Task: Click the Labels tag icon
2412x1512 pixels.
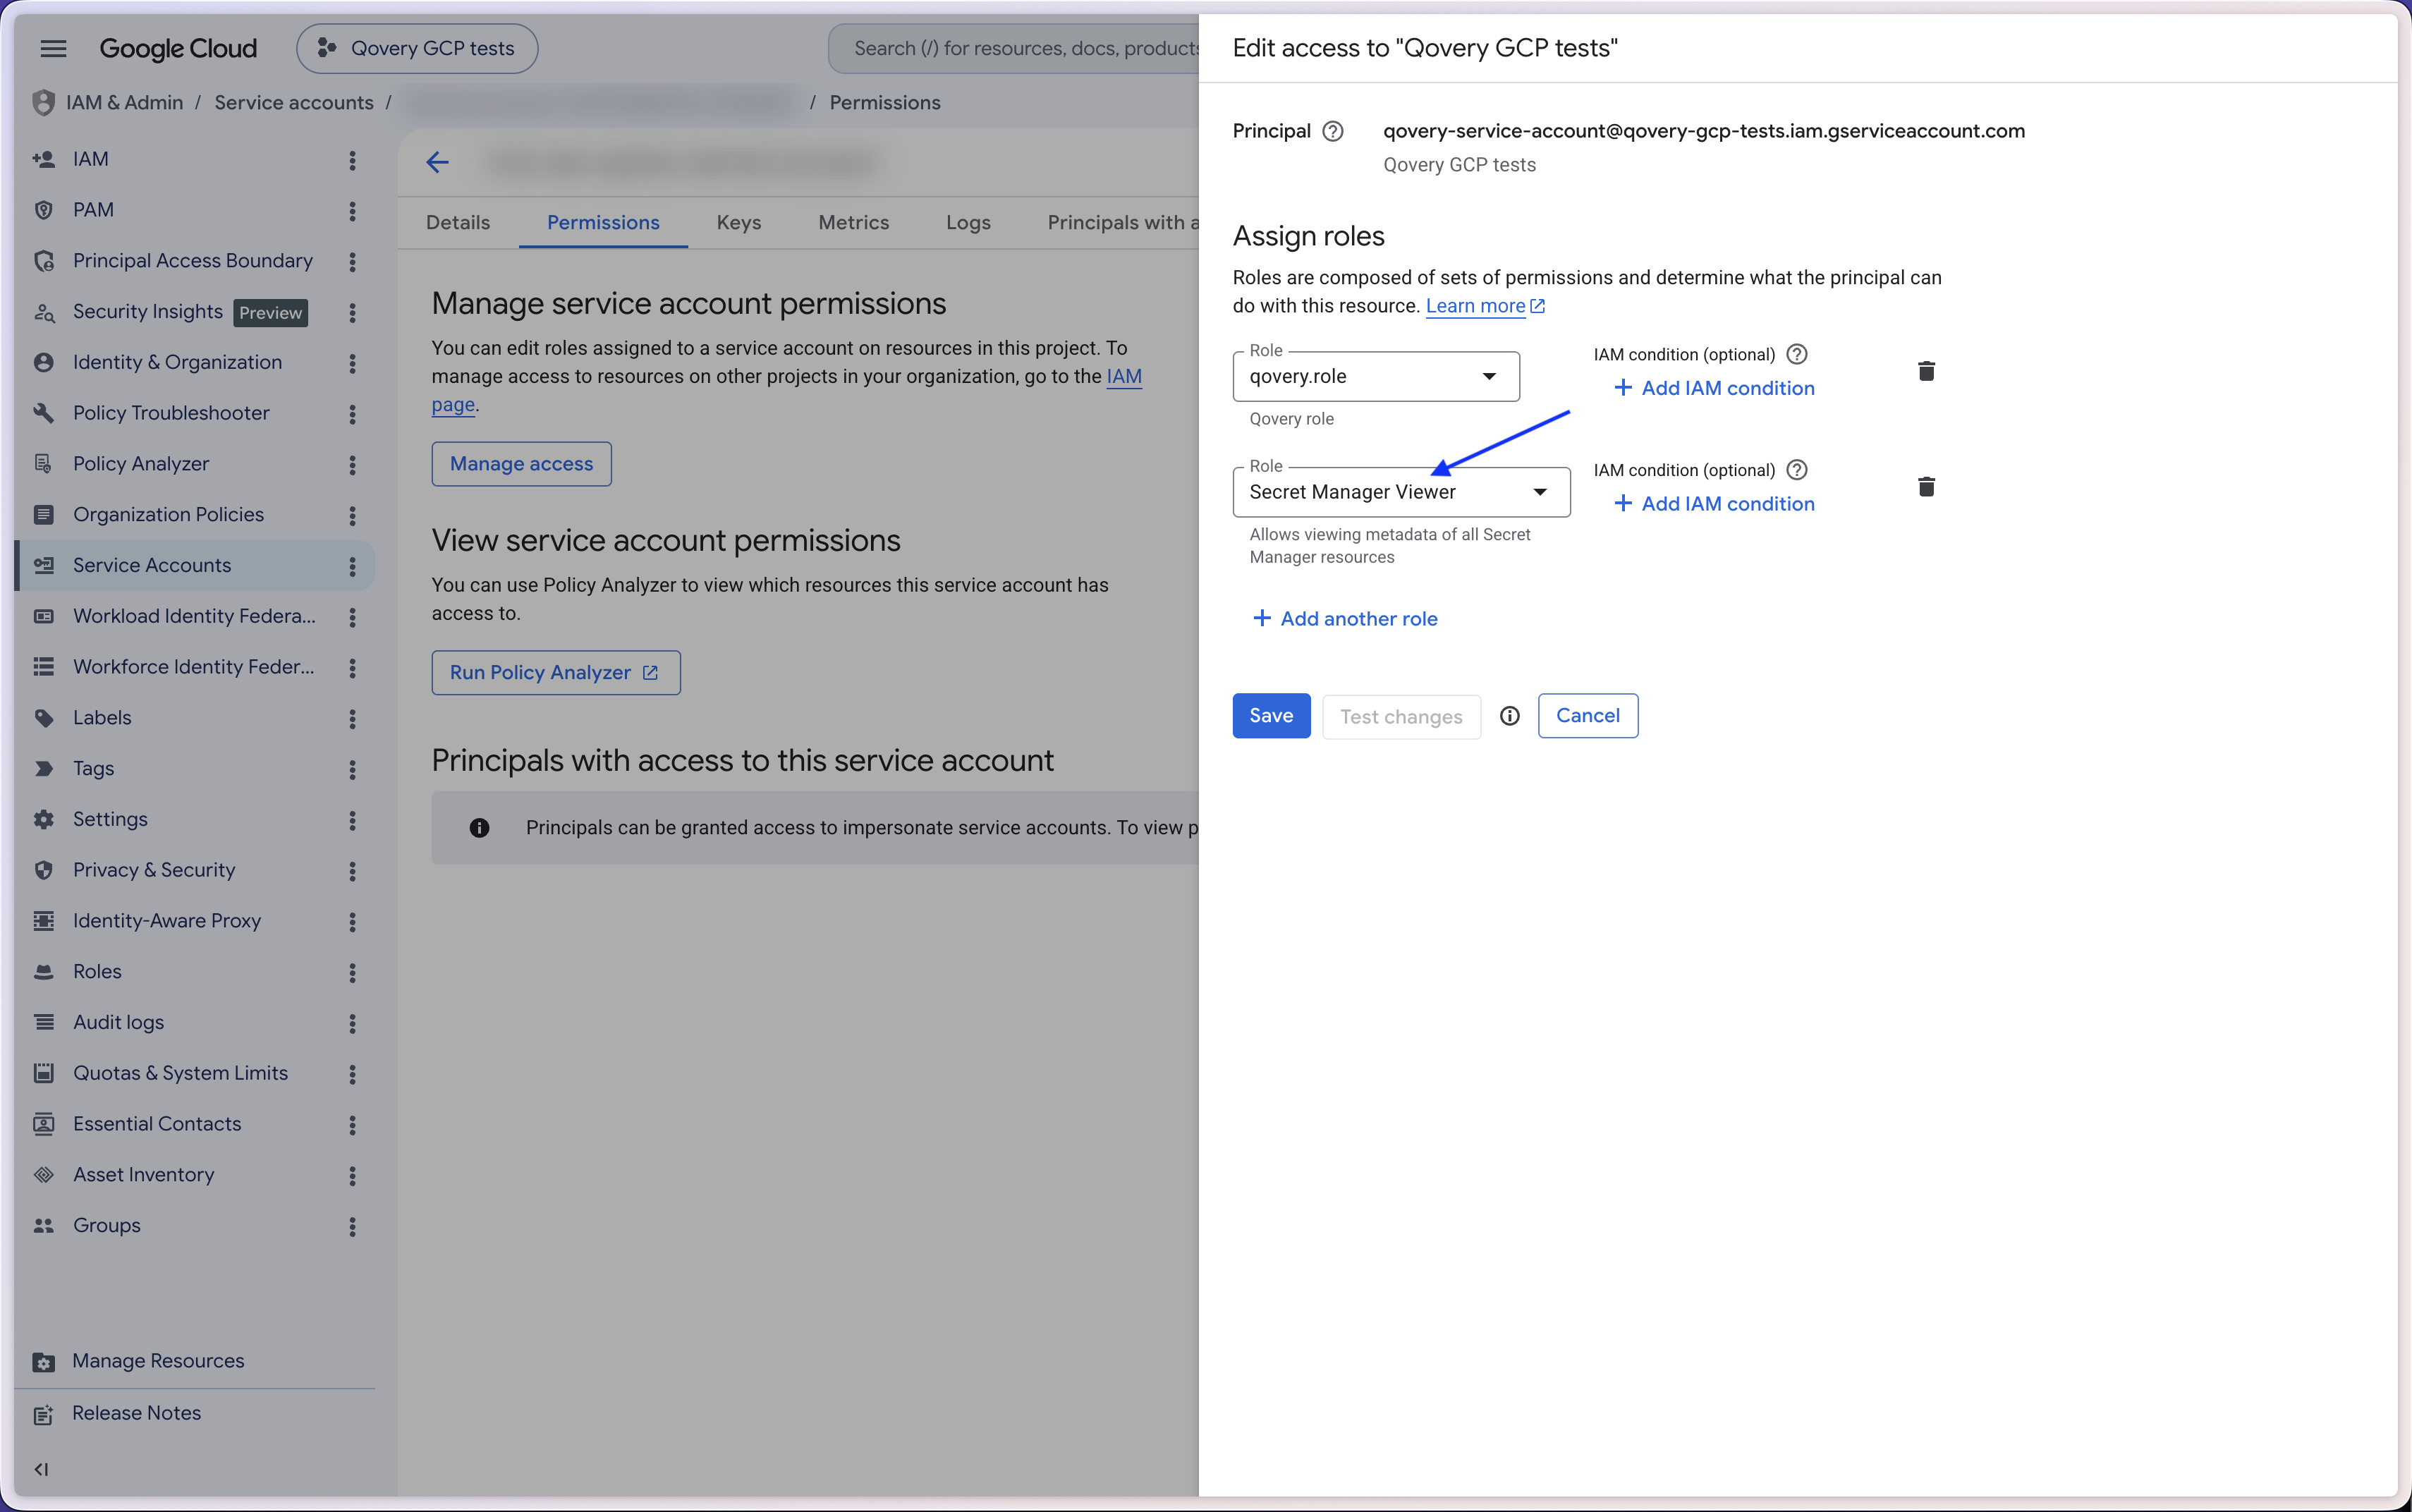Action: (x=43, y=718)
